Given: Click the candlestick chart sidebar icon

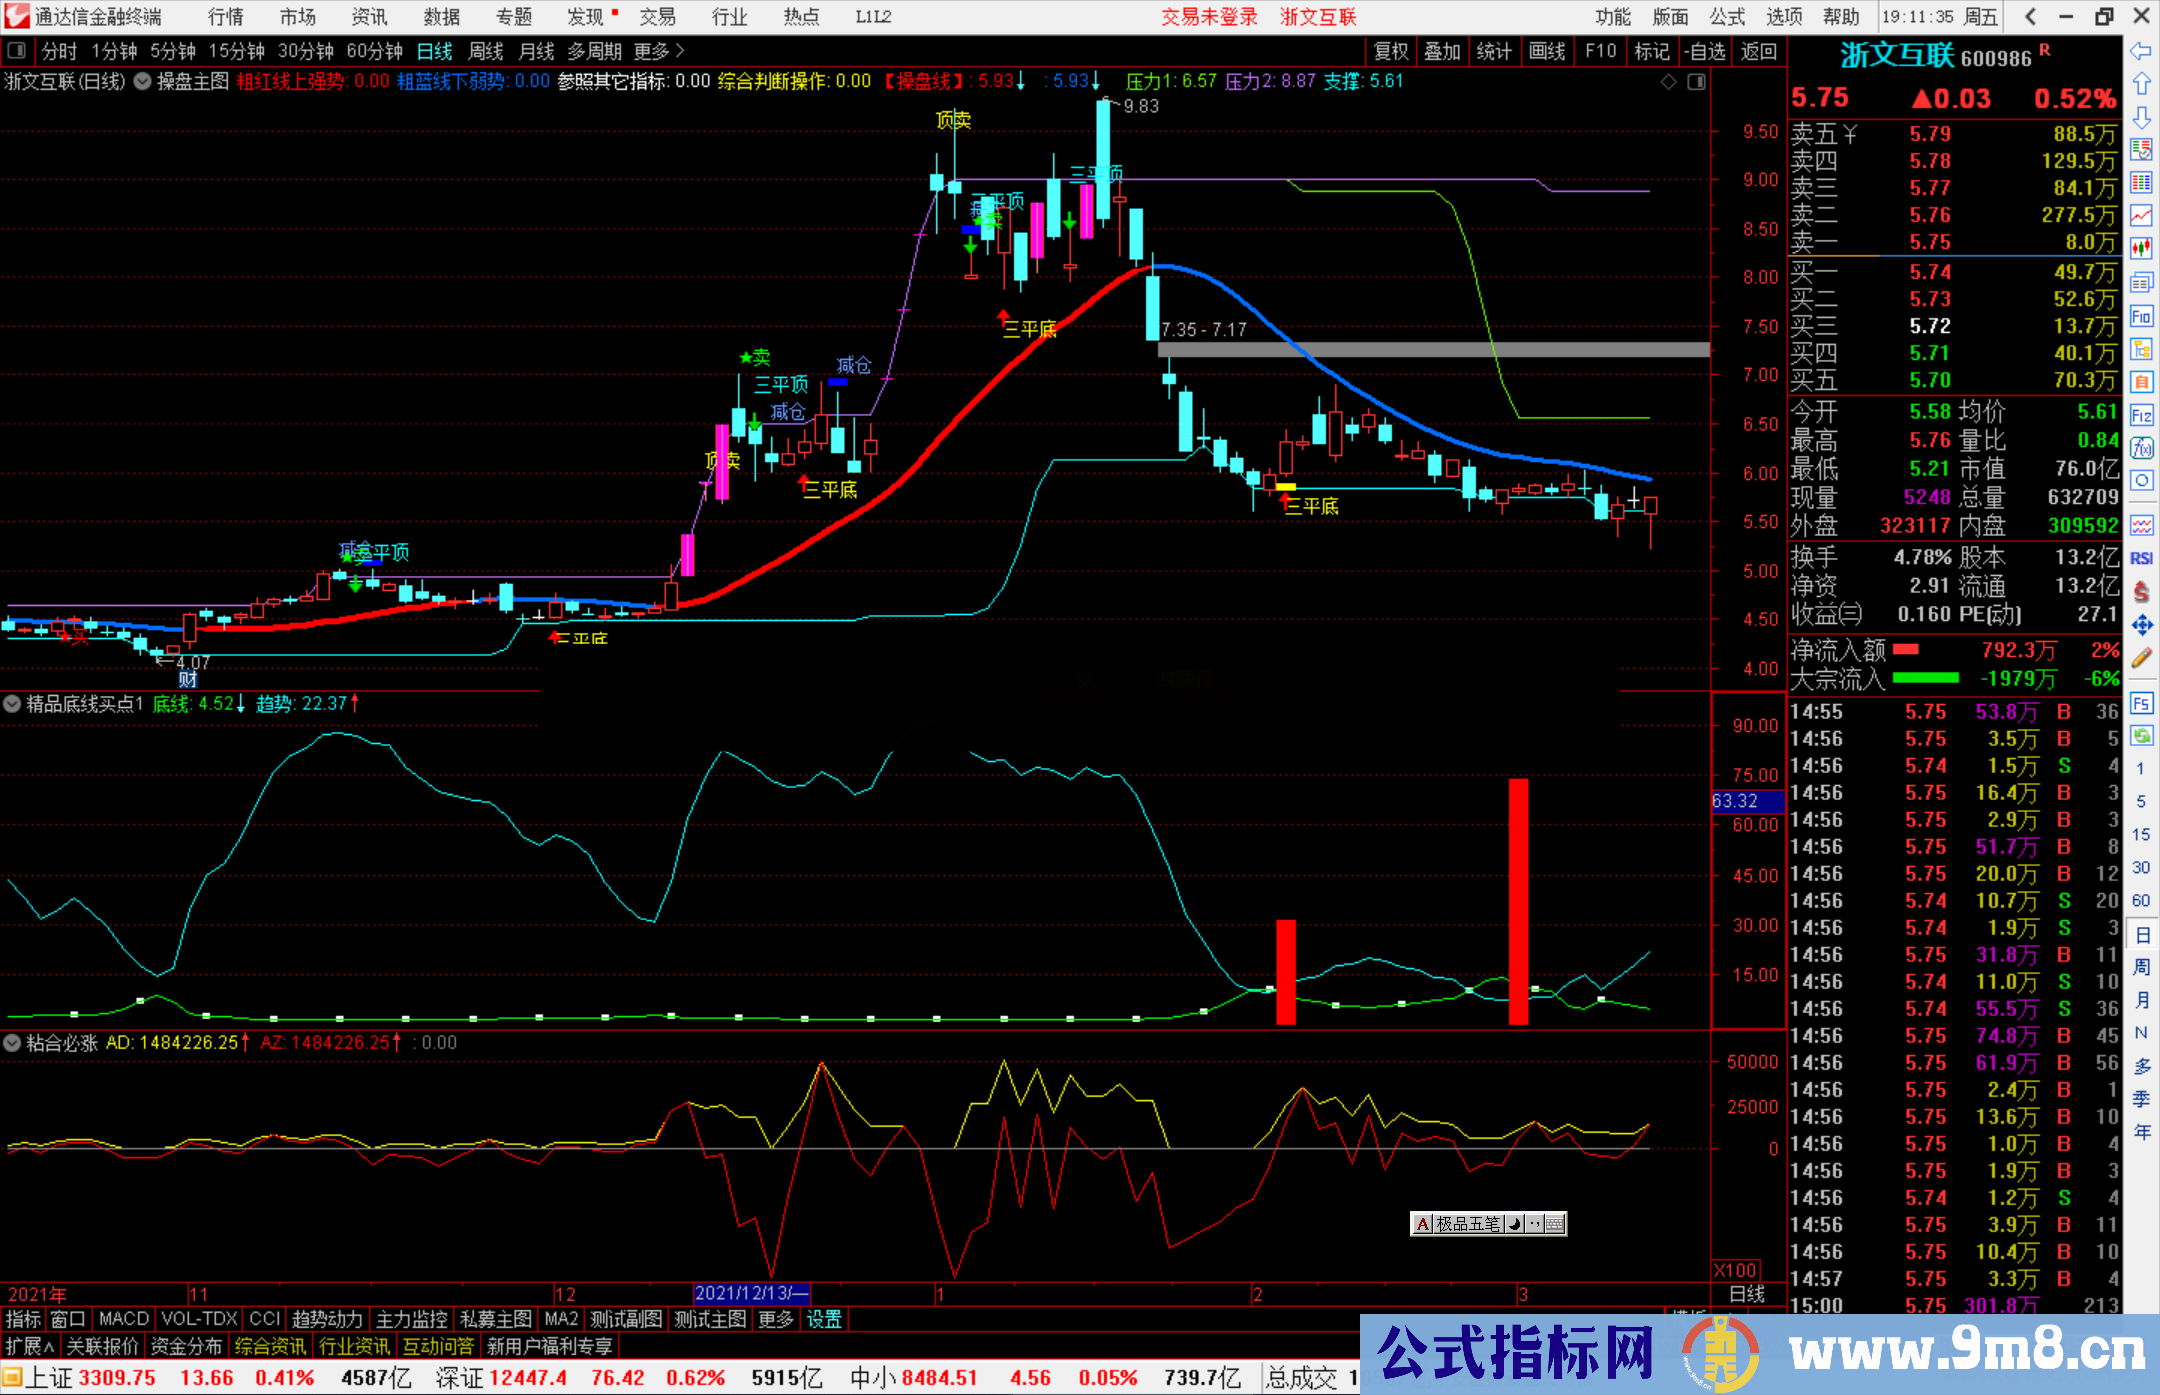Looking at the screenshot, I should pyautogui.click(x=2141, y=248).
